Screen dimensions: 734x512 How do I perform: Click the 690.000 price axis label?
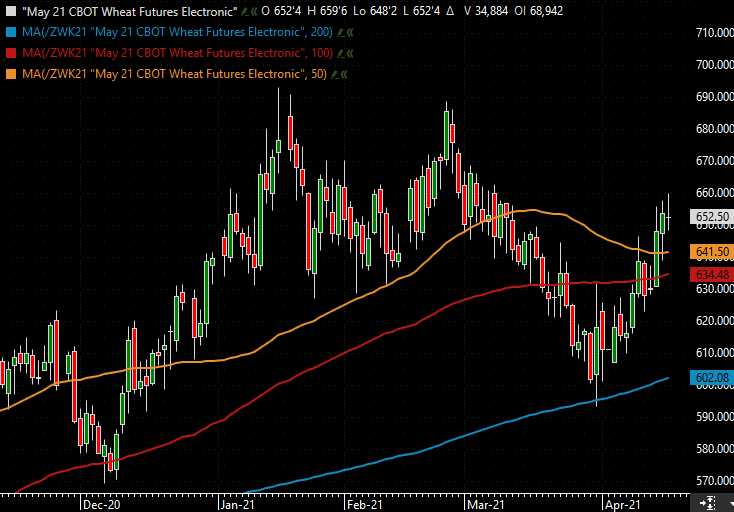pyautogui.click(x=715, y=97)
